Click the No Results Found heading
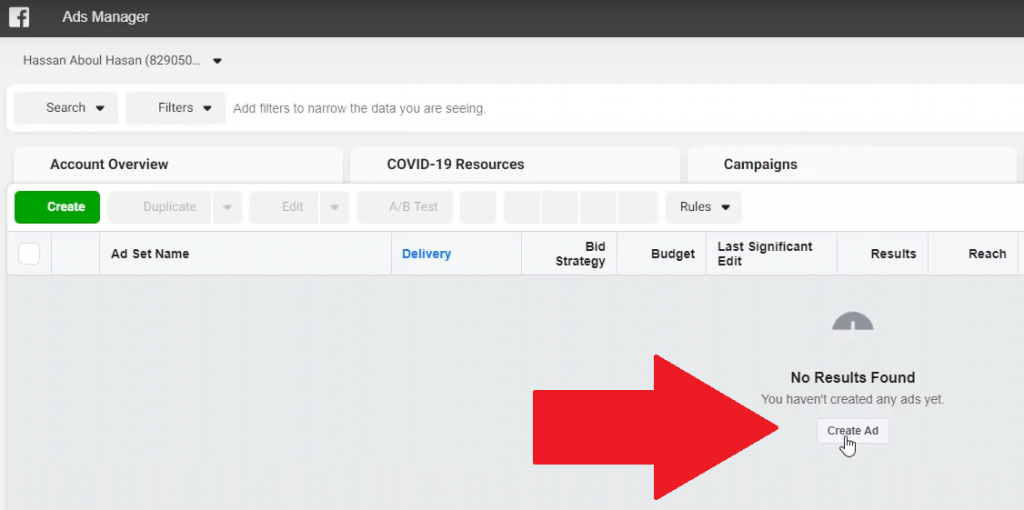 tap(853, 377)
